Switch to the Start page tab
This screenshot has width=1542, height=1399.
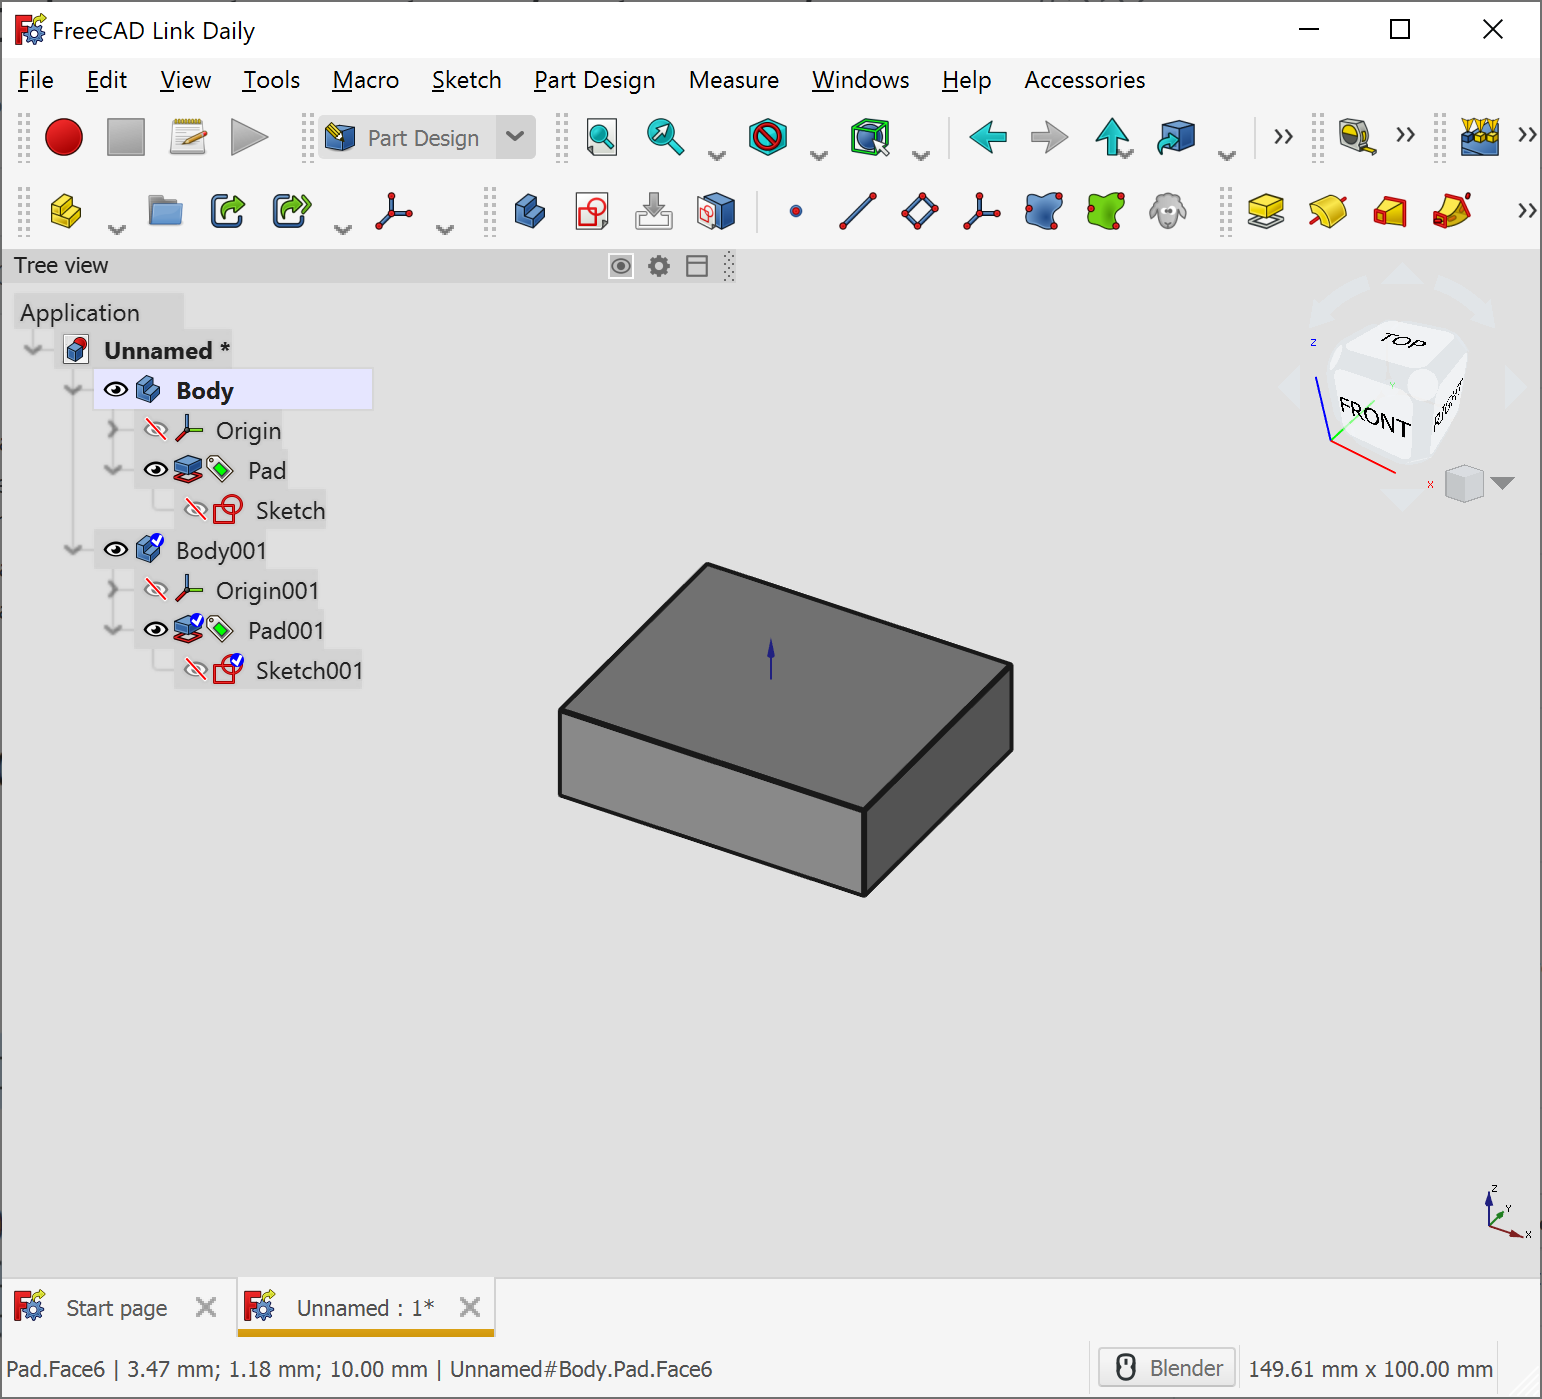click(116, 1307)
